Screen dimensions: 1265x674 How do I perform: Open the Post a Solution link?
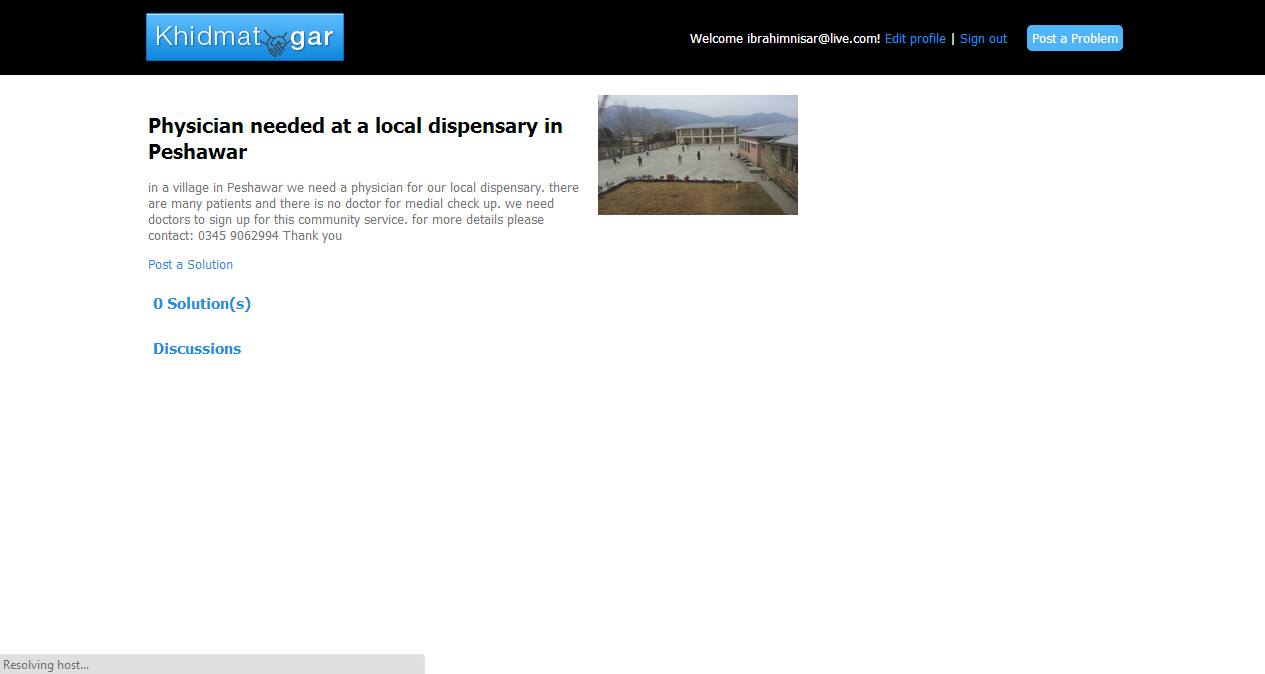tap(190, 265)
